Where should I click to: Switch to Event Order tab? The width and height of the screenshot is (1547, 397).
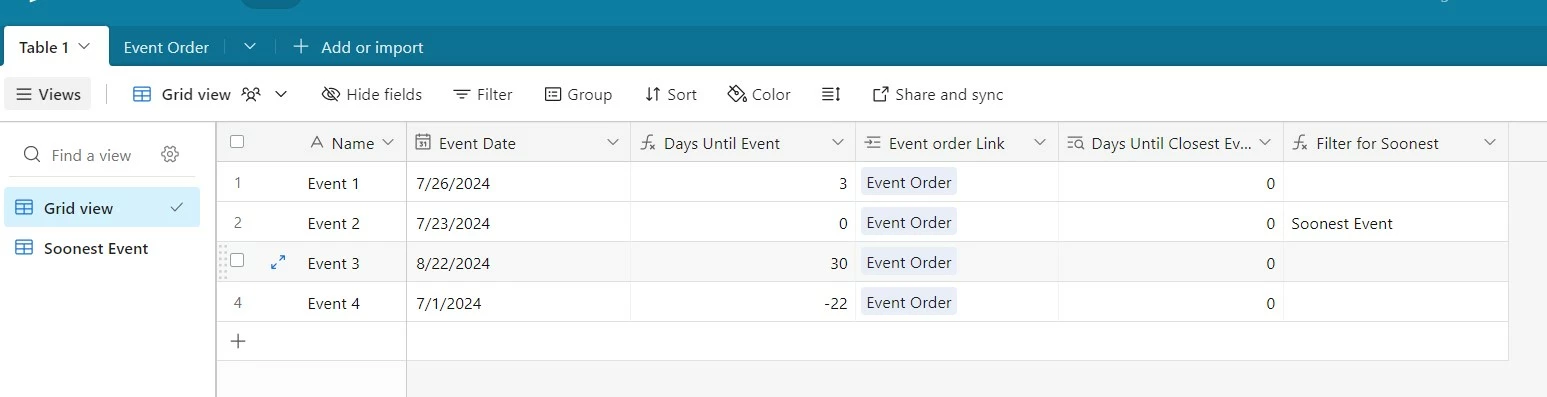pos(166,47)
